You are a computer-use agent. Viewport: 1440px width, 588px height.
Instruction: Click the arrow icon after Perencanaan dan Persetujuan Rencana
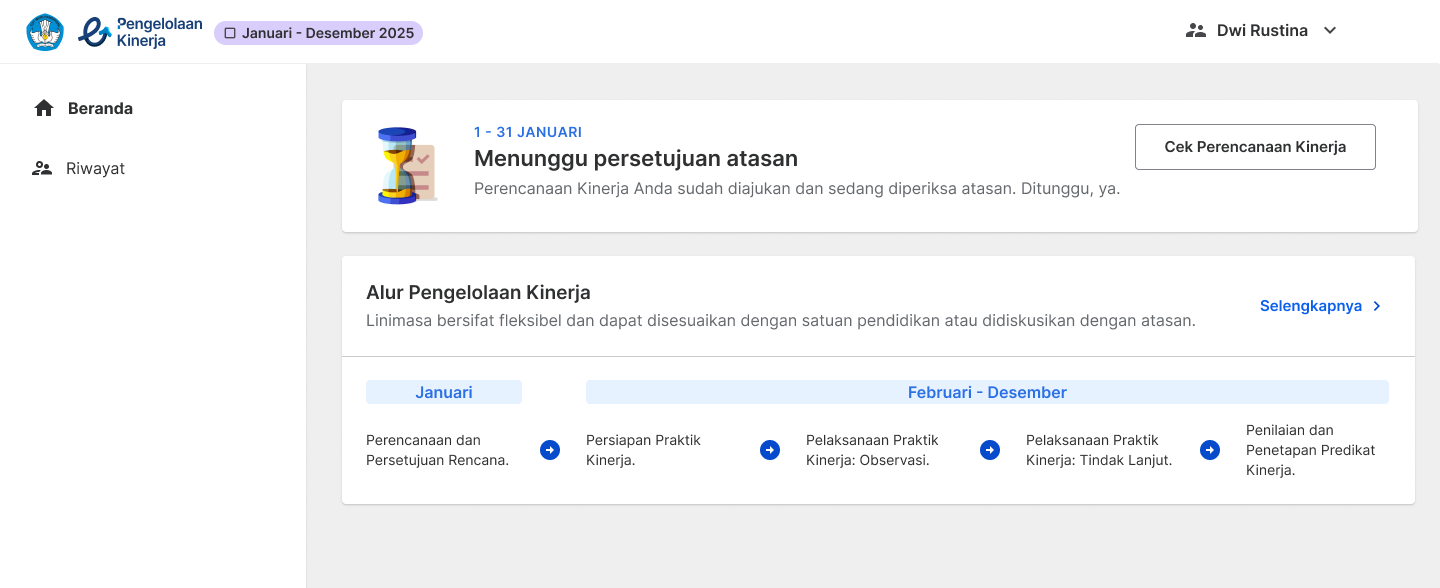pyautogui.click(x=550, y=450)
